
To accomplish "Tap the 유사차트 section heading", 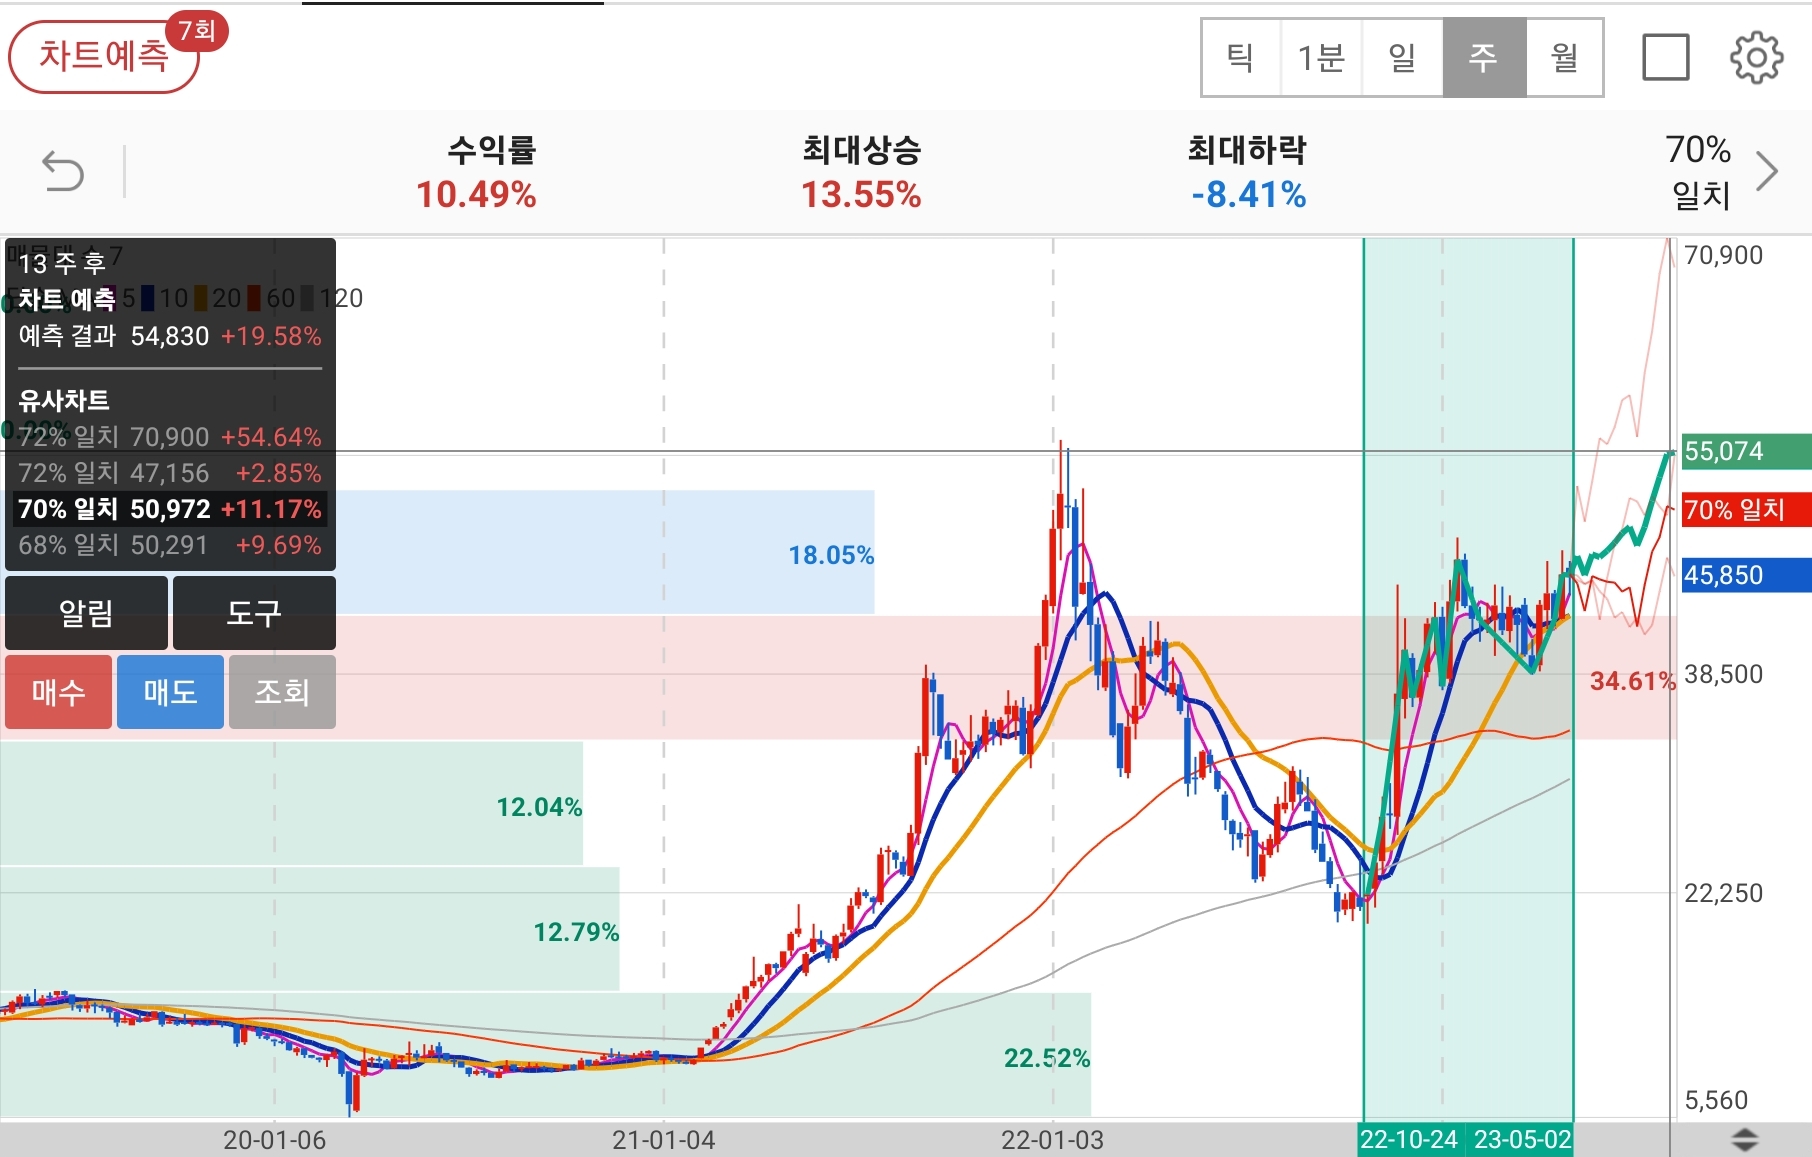I will [x=64, y=400].
